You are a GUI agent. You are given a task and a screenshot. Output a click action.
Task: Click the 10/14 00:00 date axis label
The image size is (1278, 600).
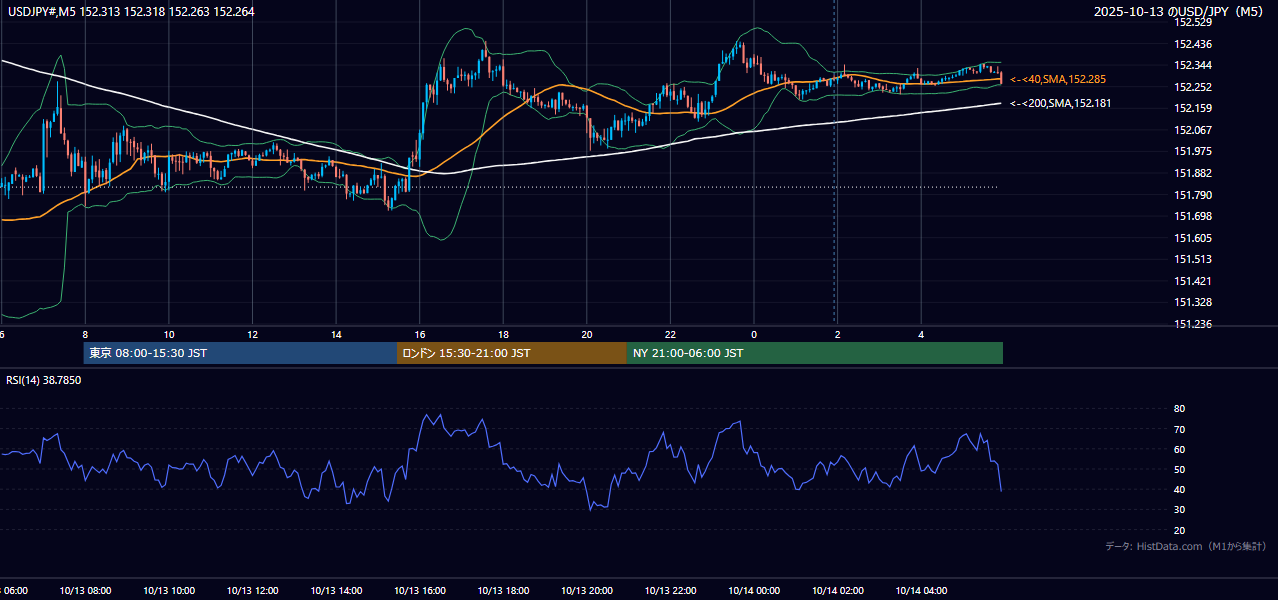pyautogui.click(x=754, y=591)
